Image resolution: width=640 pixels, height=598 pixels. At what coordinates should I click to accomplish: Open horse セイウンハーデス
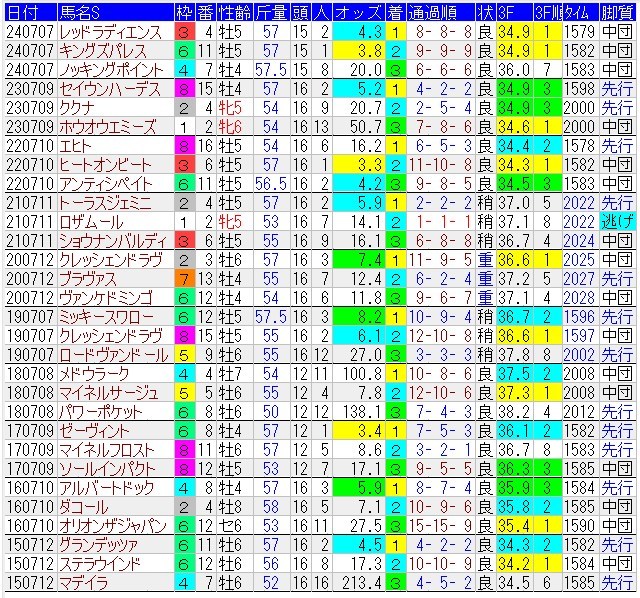(110, 89)
